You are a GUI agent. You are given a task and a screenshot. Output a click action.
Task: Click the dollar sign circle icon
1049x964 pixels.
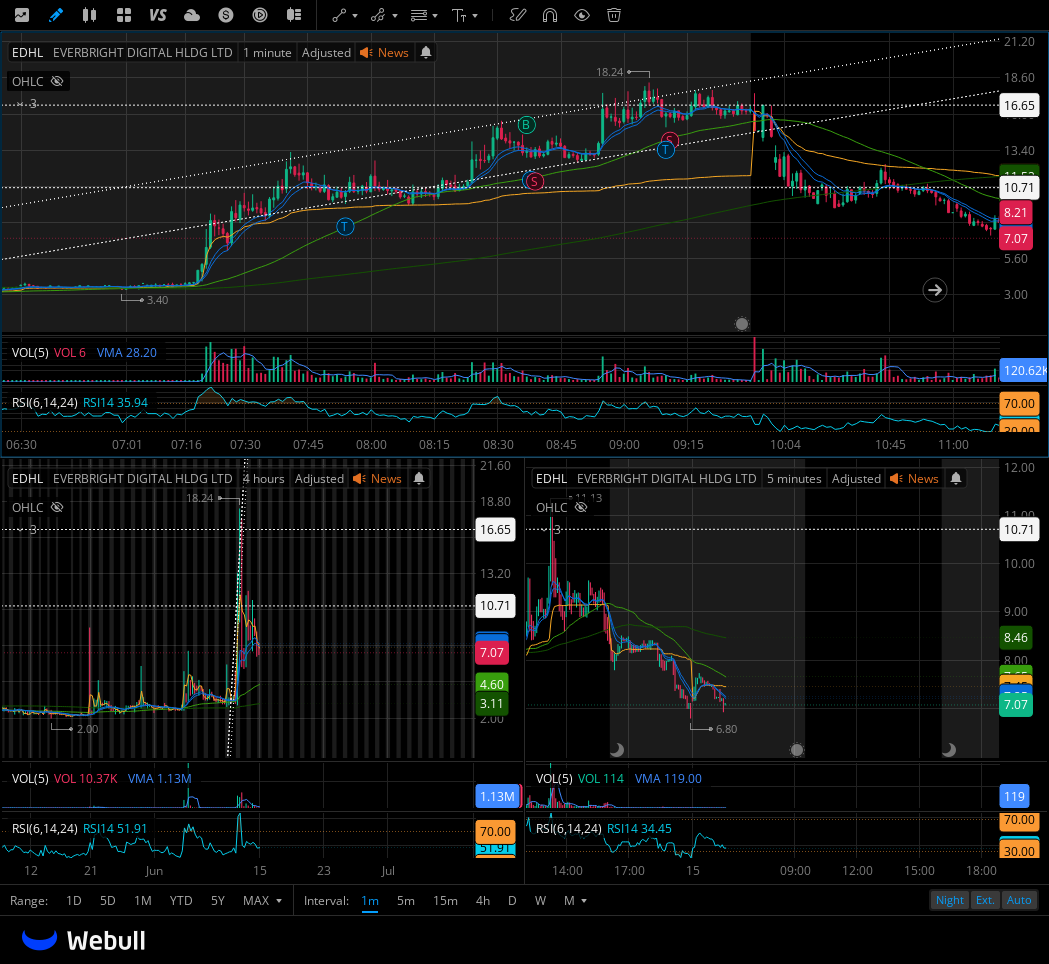(226, 15)
